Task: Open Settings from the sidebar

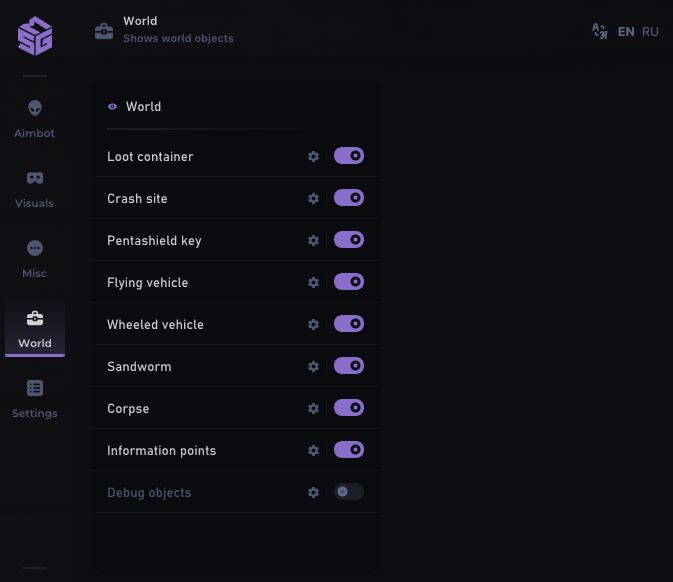Action: pyautogui.click(x=35, y=397)
